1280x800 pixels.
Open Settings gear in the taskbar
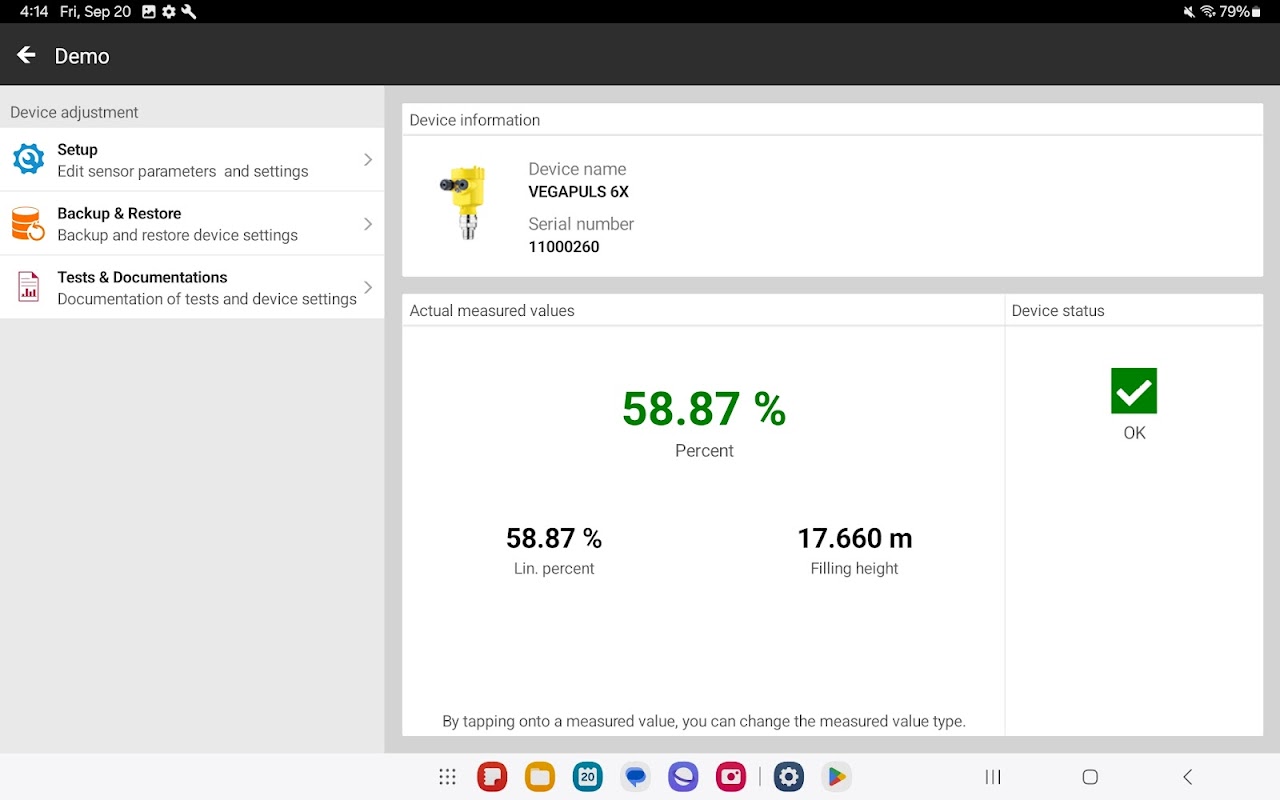[x=788, y=777]
